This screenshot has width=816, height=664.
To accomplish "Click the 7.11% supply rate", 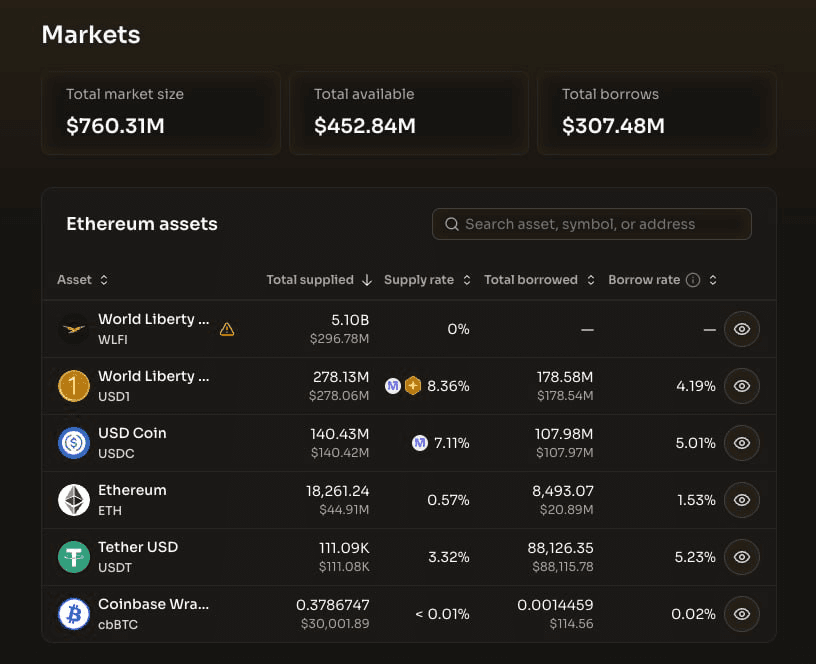I will tap(452, 443).
